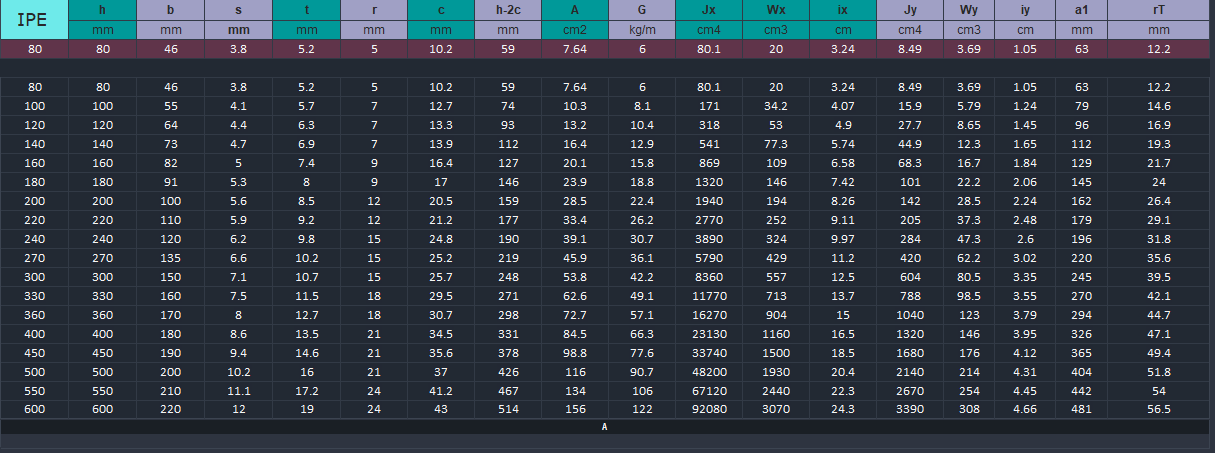Click h-2c value 514 in row 600
Screen dimensions: 1215x453
click(508, 409)
